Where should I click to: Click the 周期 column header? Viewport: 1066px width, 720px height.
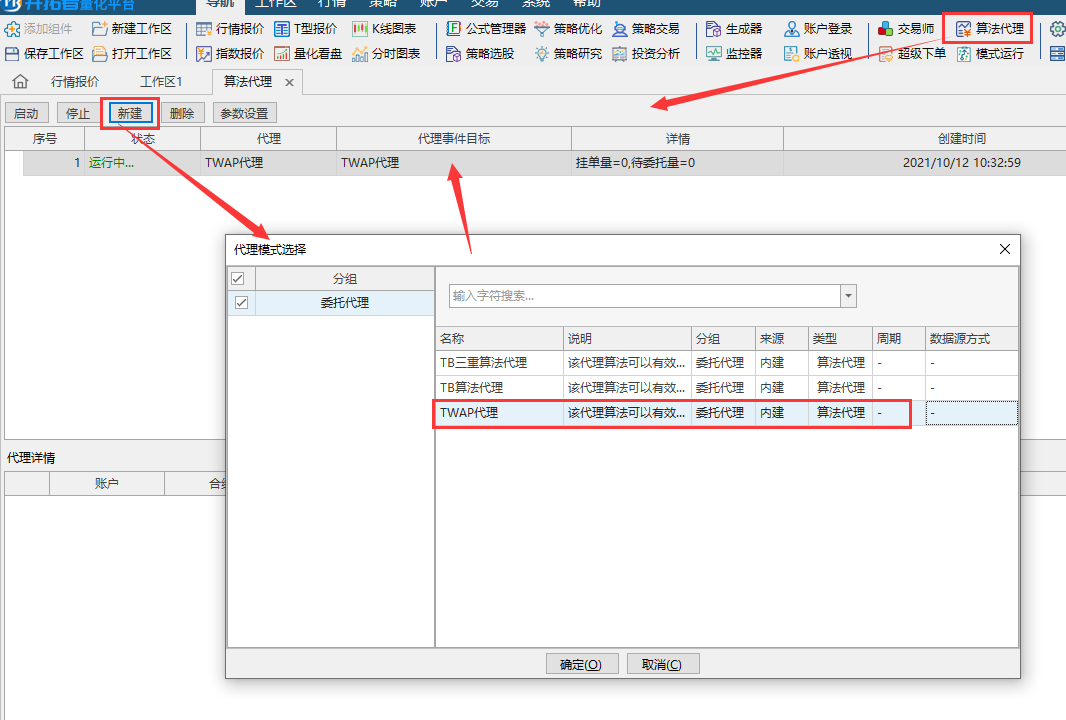(x=899, y=339)
